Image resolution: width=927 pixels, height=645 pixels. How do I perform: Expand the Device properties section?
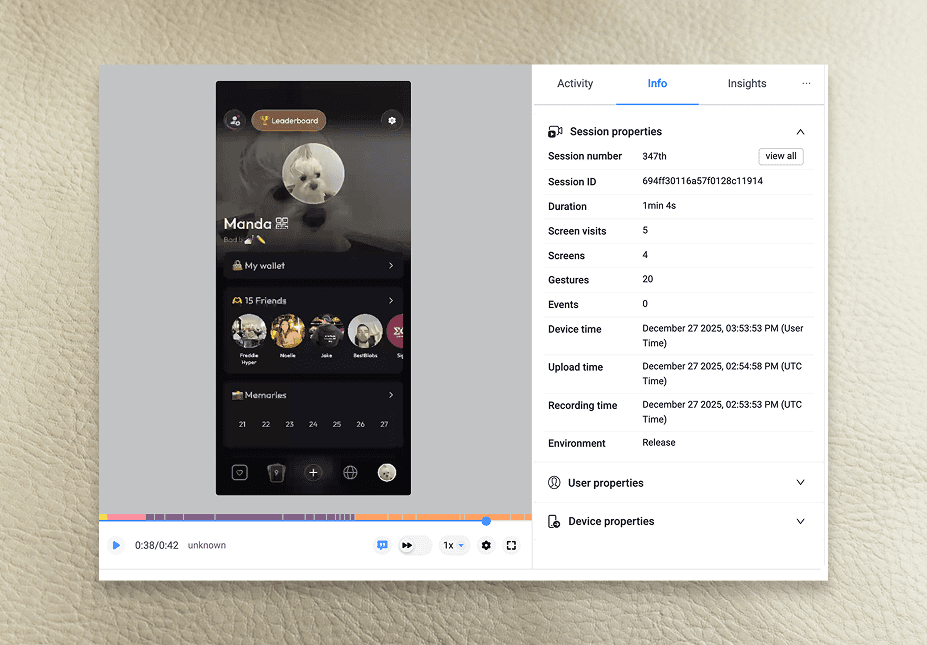point(800,521)
